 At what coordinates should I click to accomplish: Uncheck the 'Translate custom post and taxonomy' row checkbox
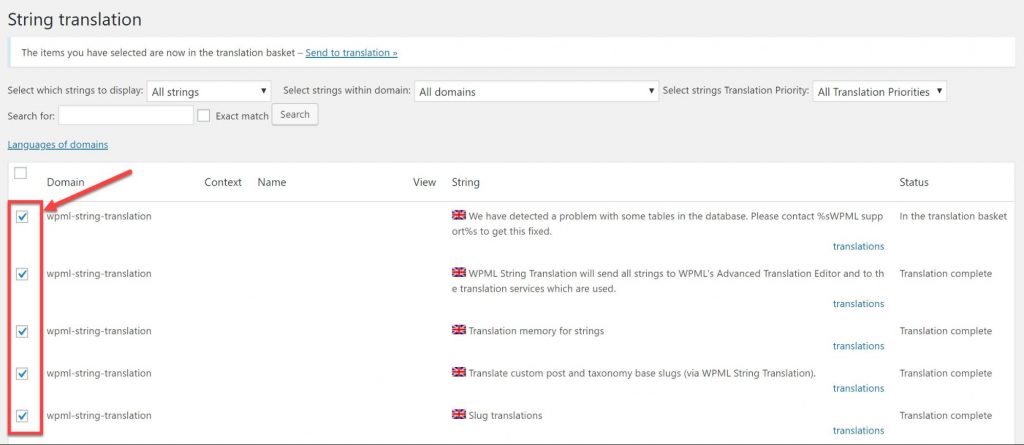point(22,374)
